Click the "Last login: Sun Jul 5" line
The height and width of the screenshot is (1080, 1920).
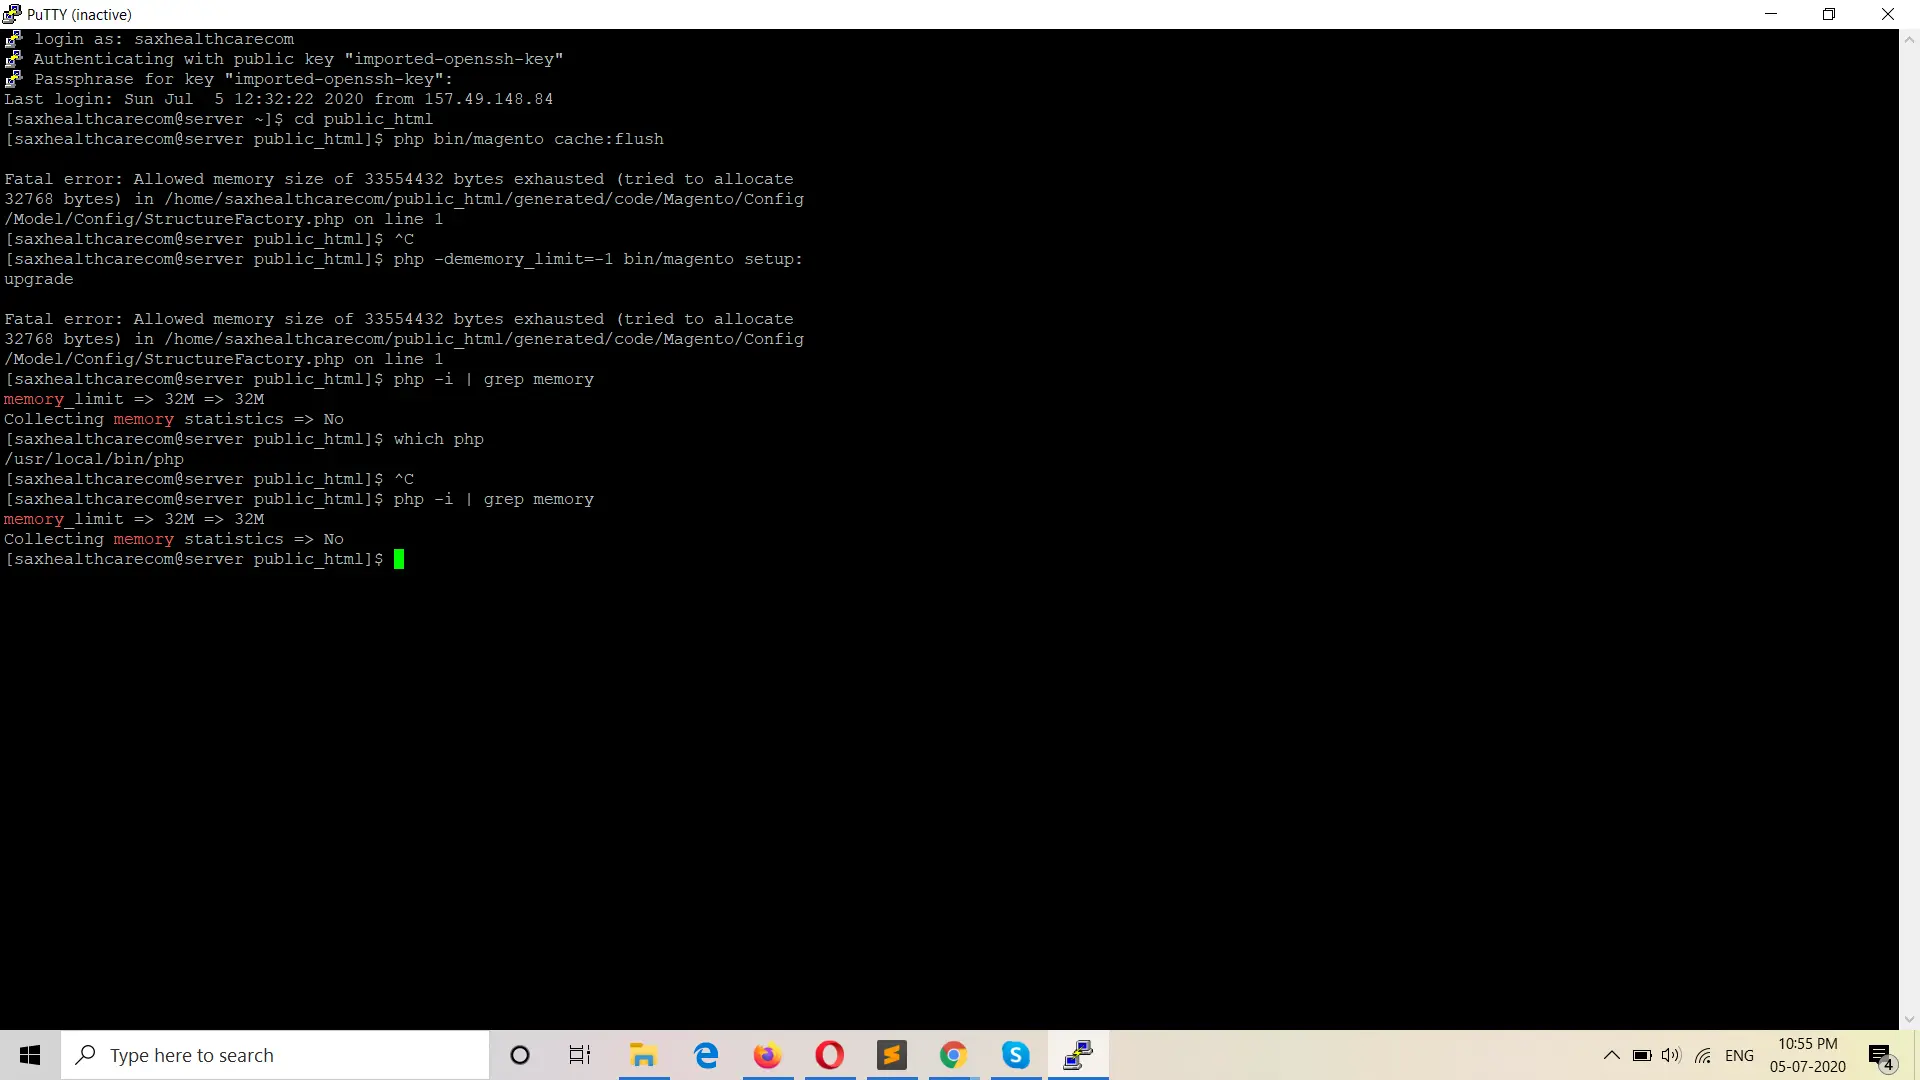(279, 99)
